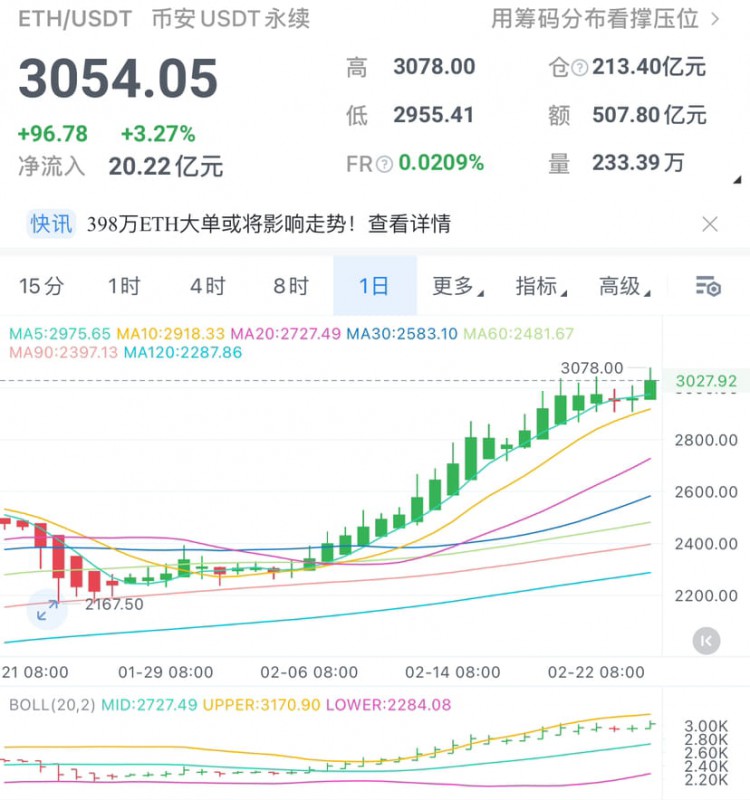Viewport: 750px width, 800px height.
Task: Select the 1日 timeframe tab
Action: point(374,286)
